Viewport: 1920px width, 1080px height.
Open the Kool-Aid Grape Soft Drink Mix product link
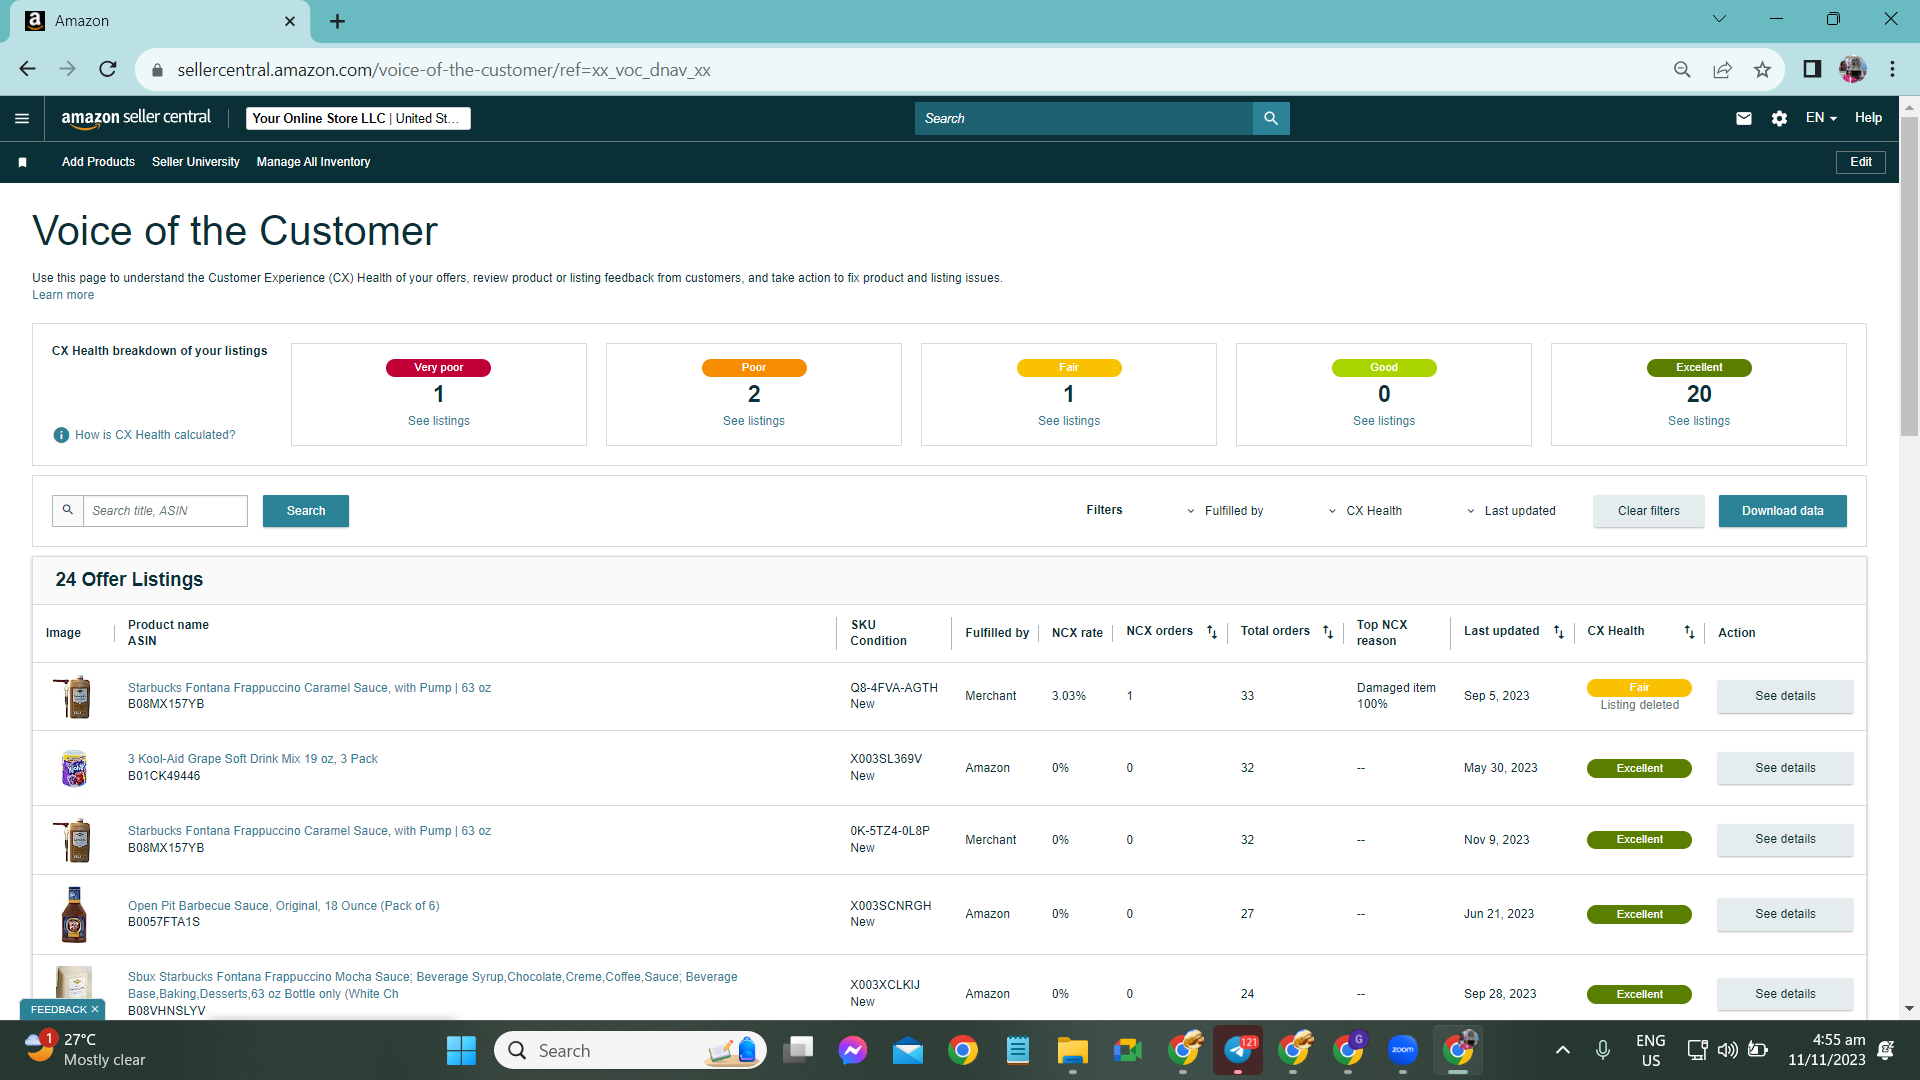pyautogui.click(x=253, y=759)
